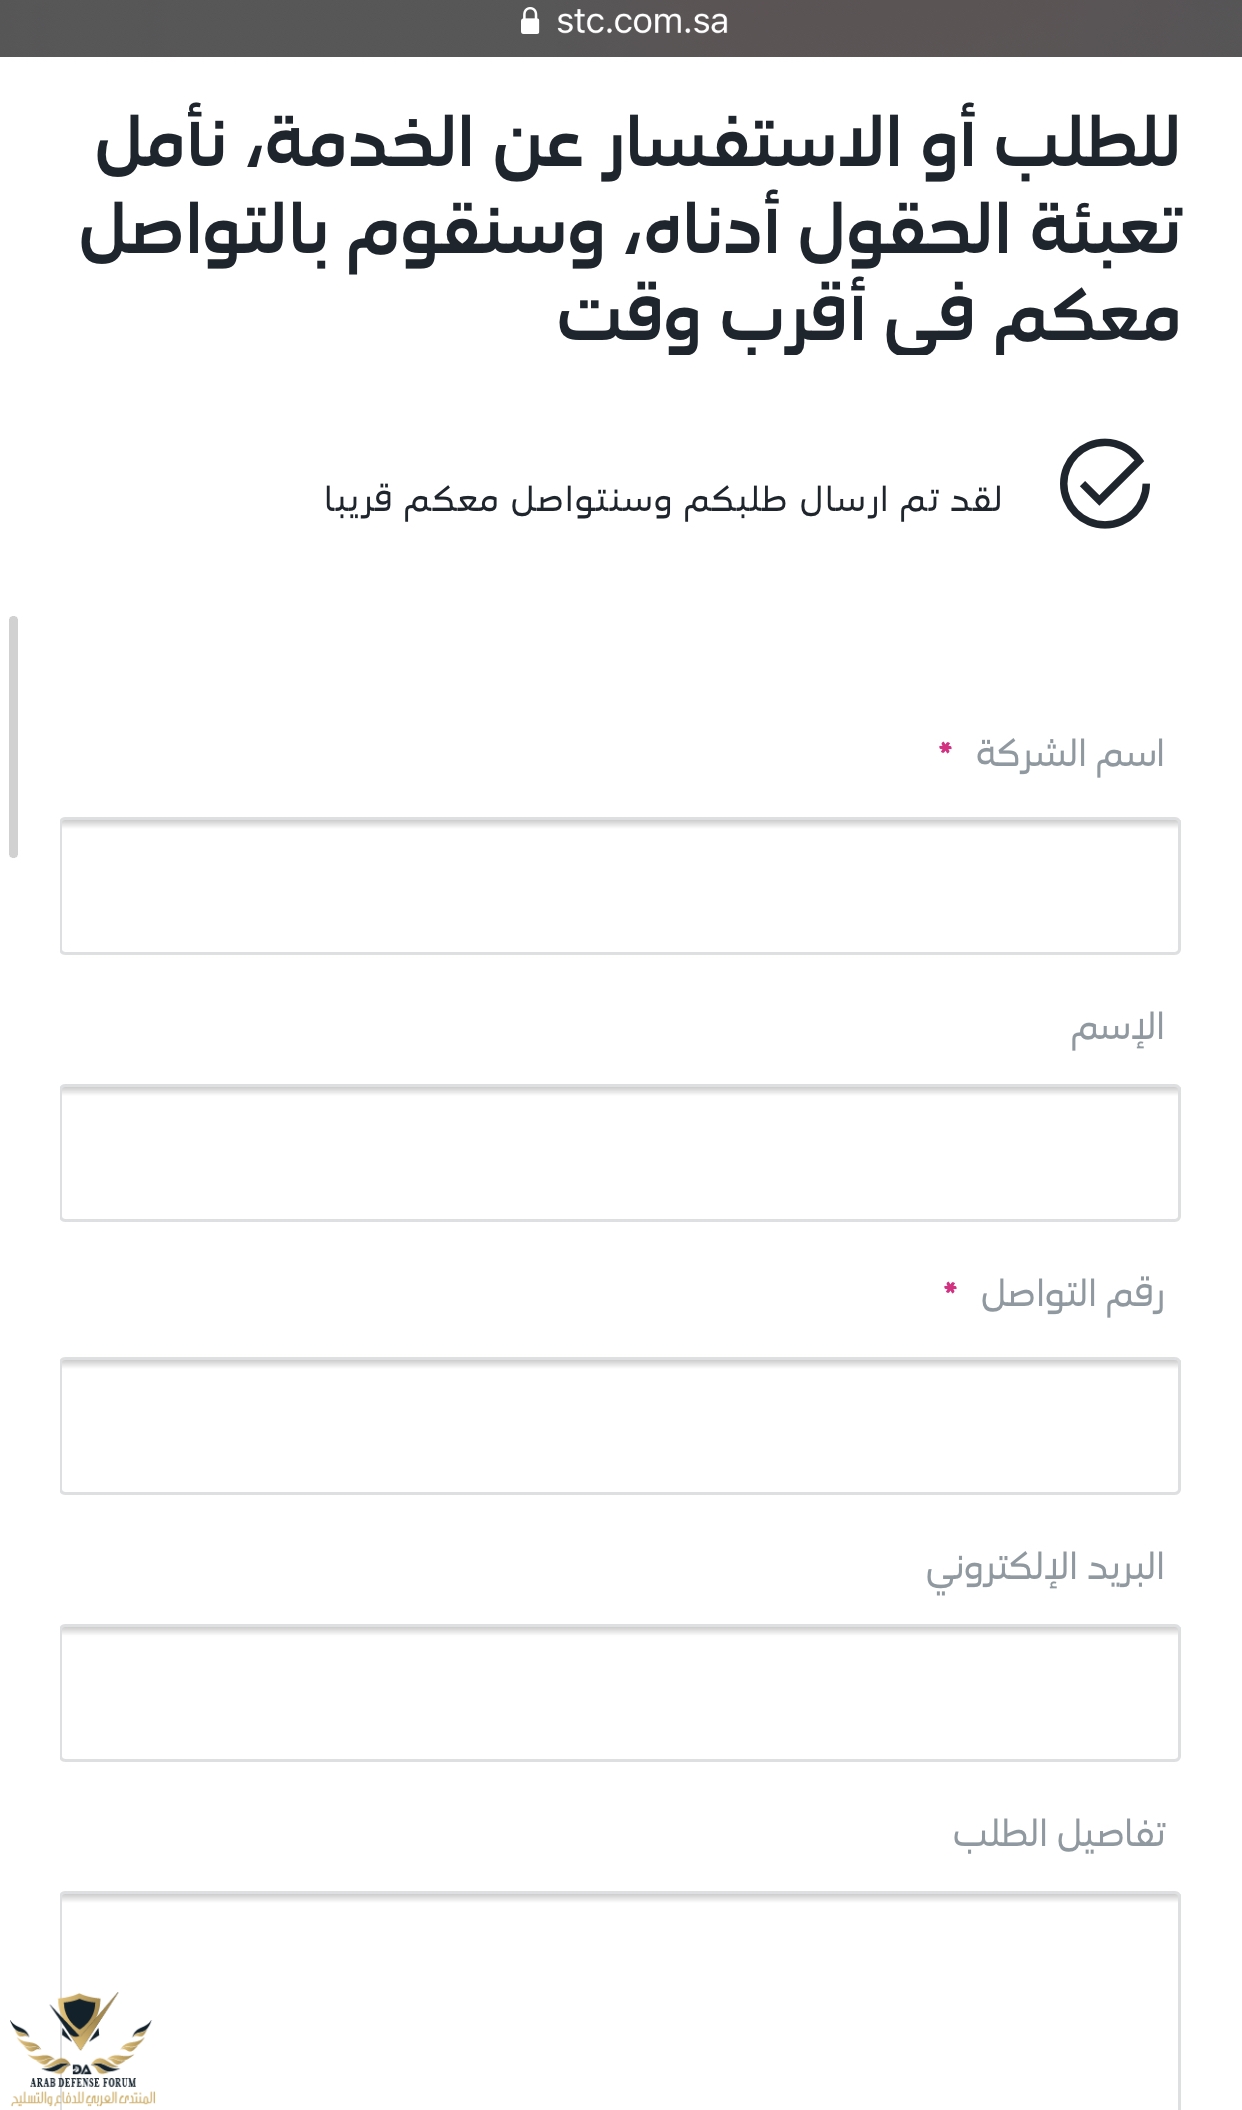Click the Arab Defense Forum logo watermark
Viewport: 1242px width, 2110px height.
click(82, 2049)
